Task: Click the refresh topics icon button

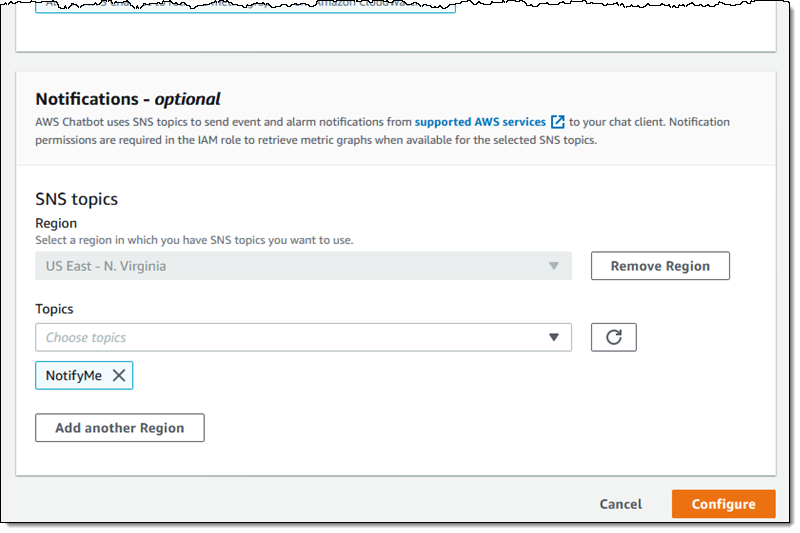Action: click(614, 337)
